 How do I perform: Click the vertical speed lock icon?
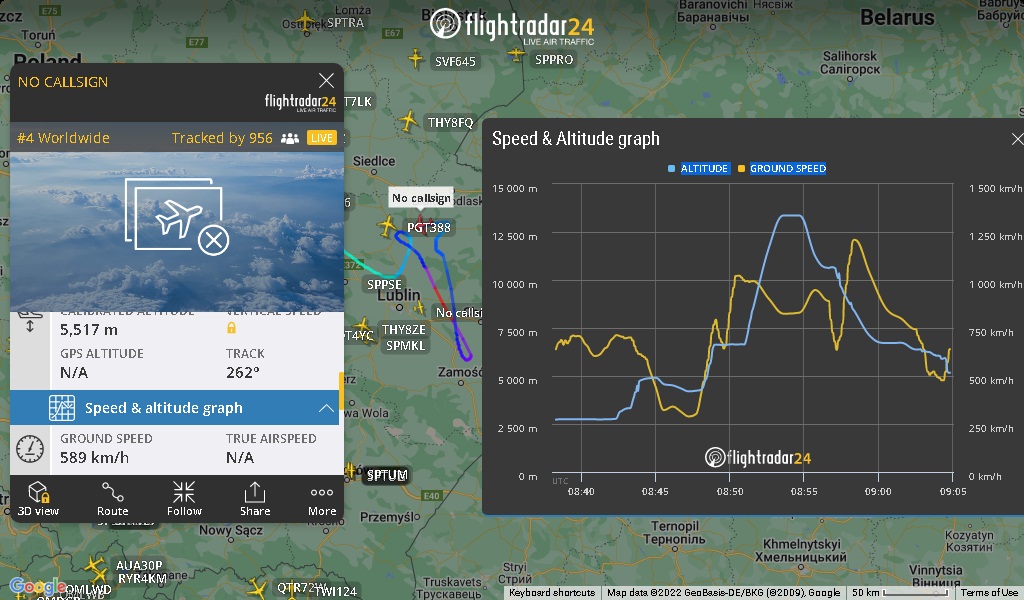(231, 328)
